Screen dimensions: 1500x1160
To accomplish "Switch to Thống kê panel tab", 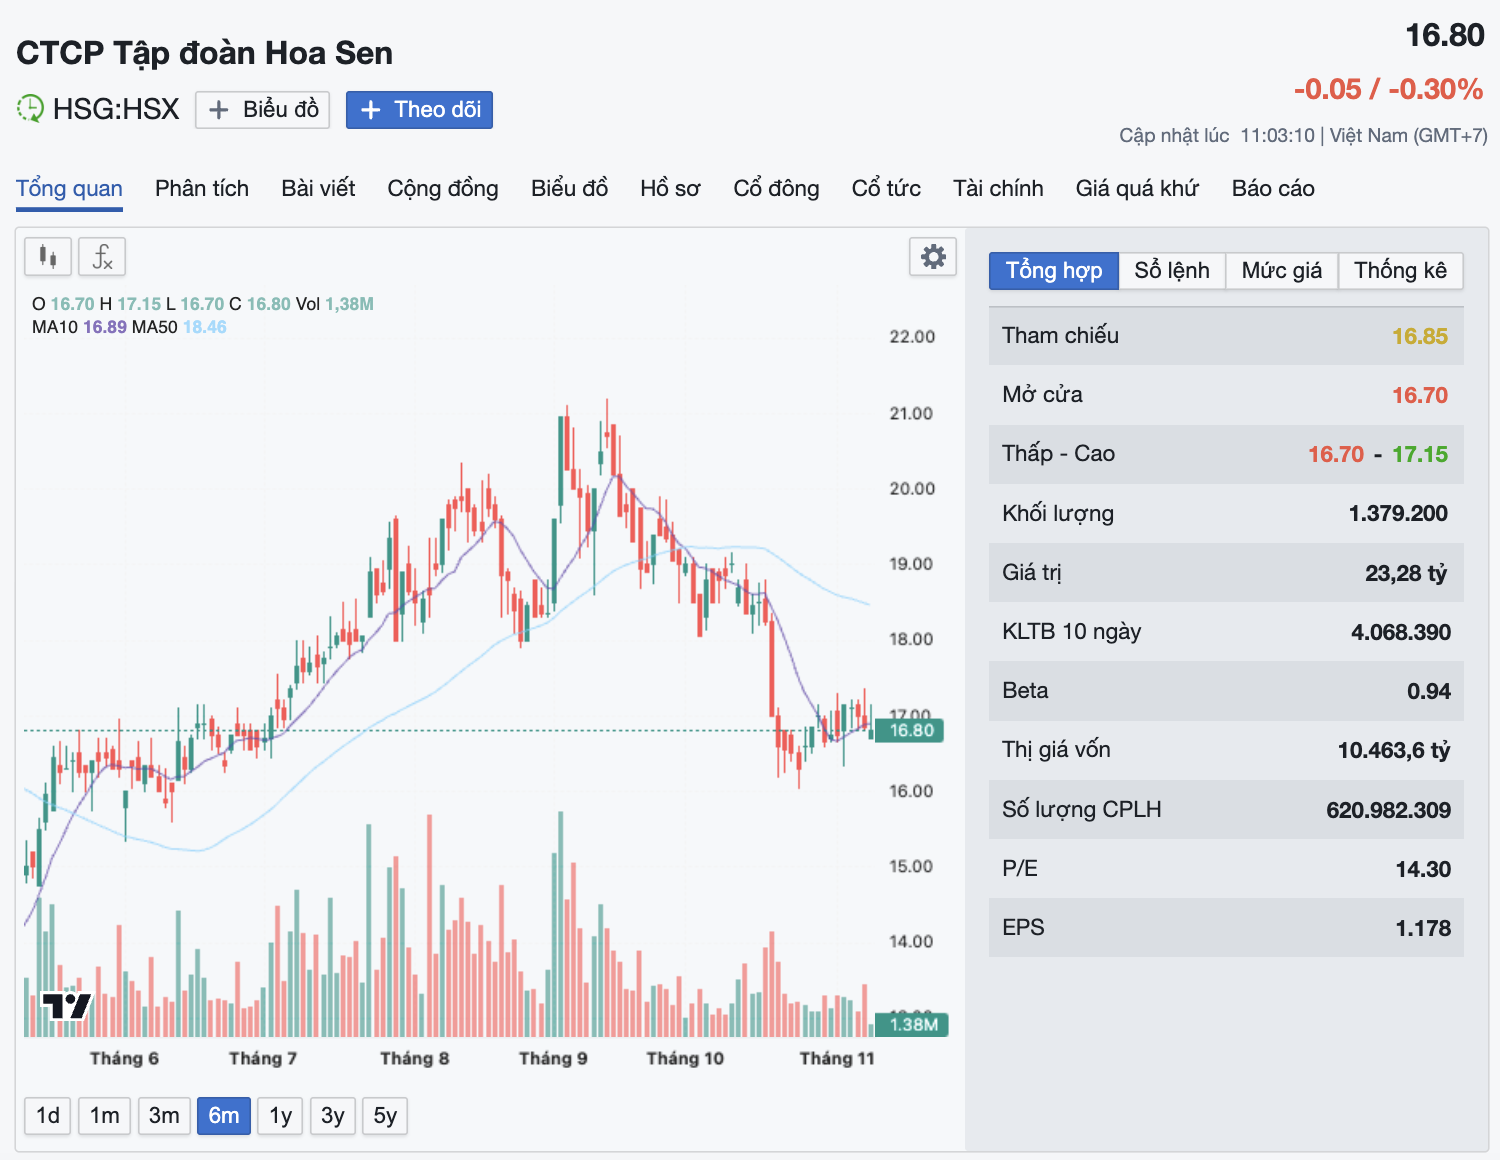I will coord(1400,270).
